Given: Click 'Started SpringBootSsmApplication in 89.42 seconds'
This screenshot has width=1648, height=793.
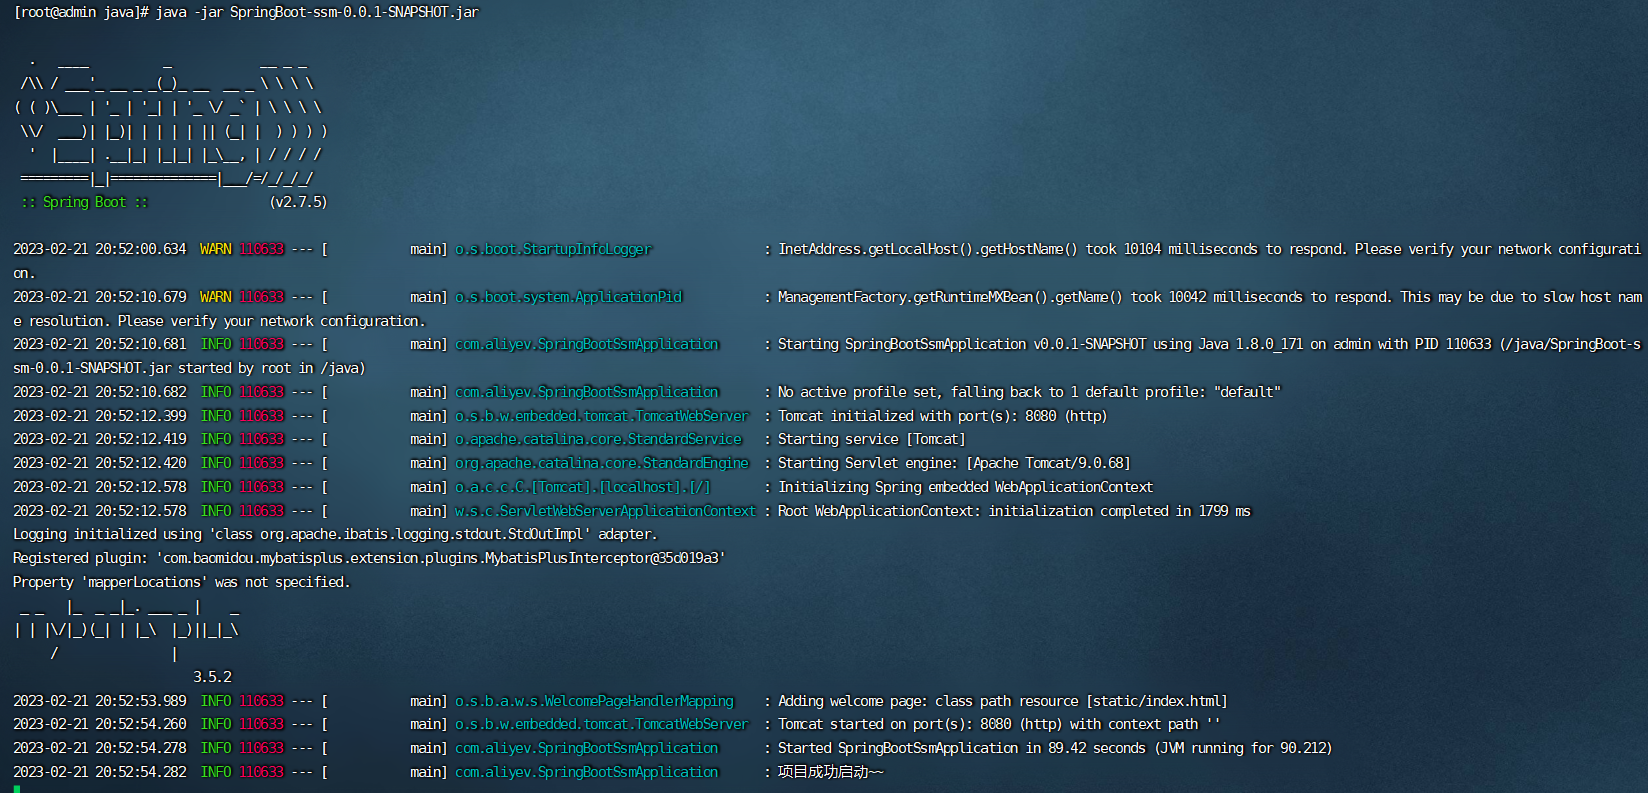Looking at the screenshot, I should pos(1055,748).
